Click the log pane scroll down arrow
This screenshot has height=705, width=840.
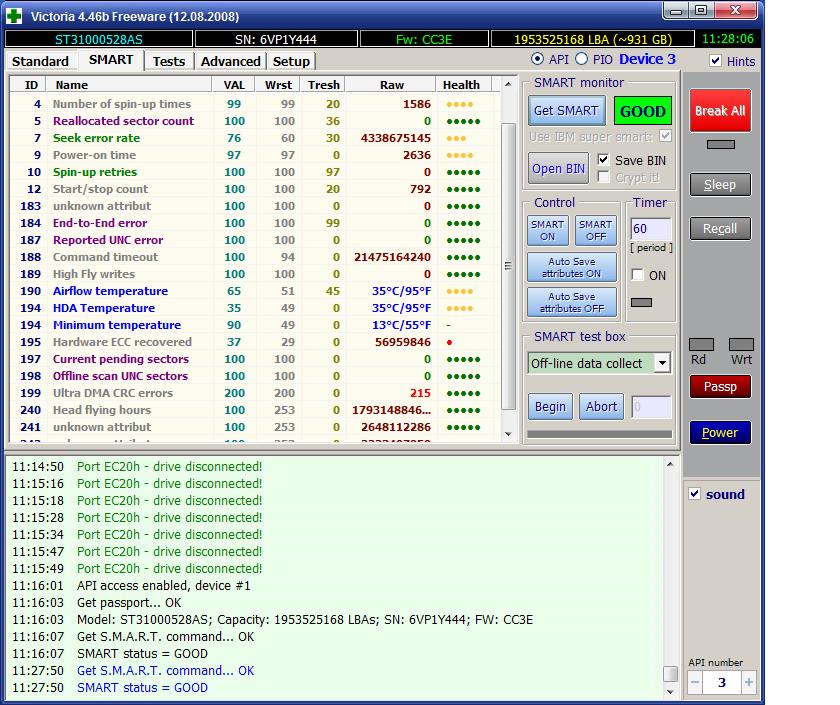[x=670, y=692]
